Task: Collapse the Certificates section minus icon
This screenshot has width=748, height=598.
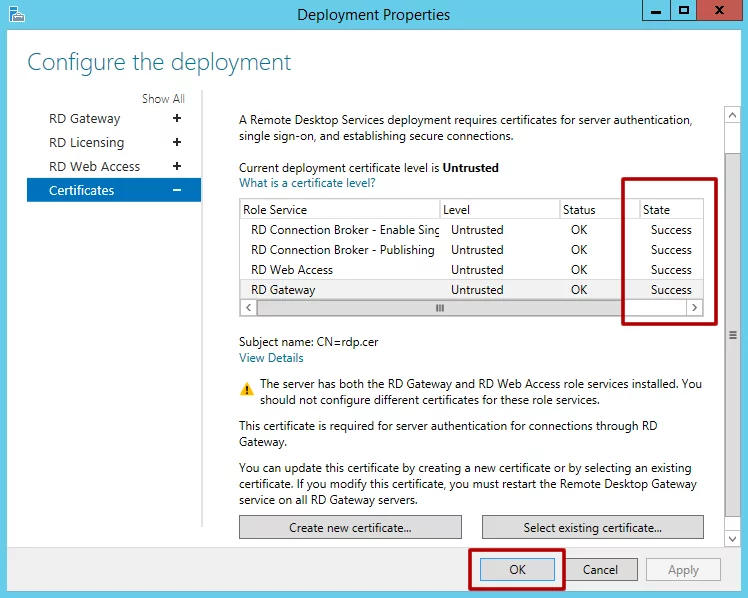Action: click(x=177, y=190)
